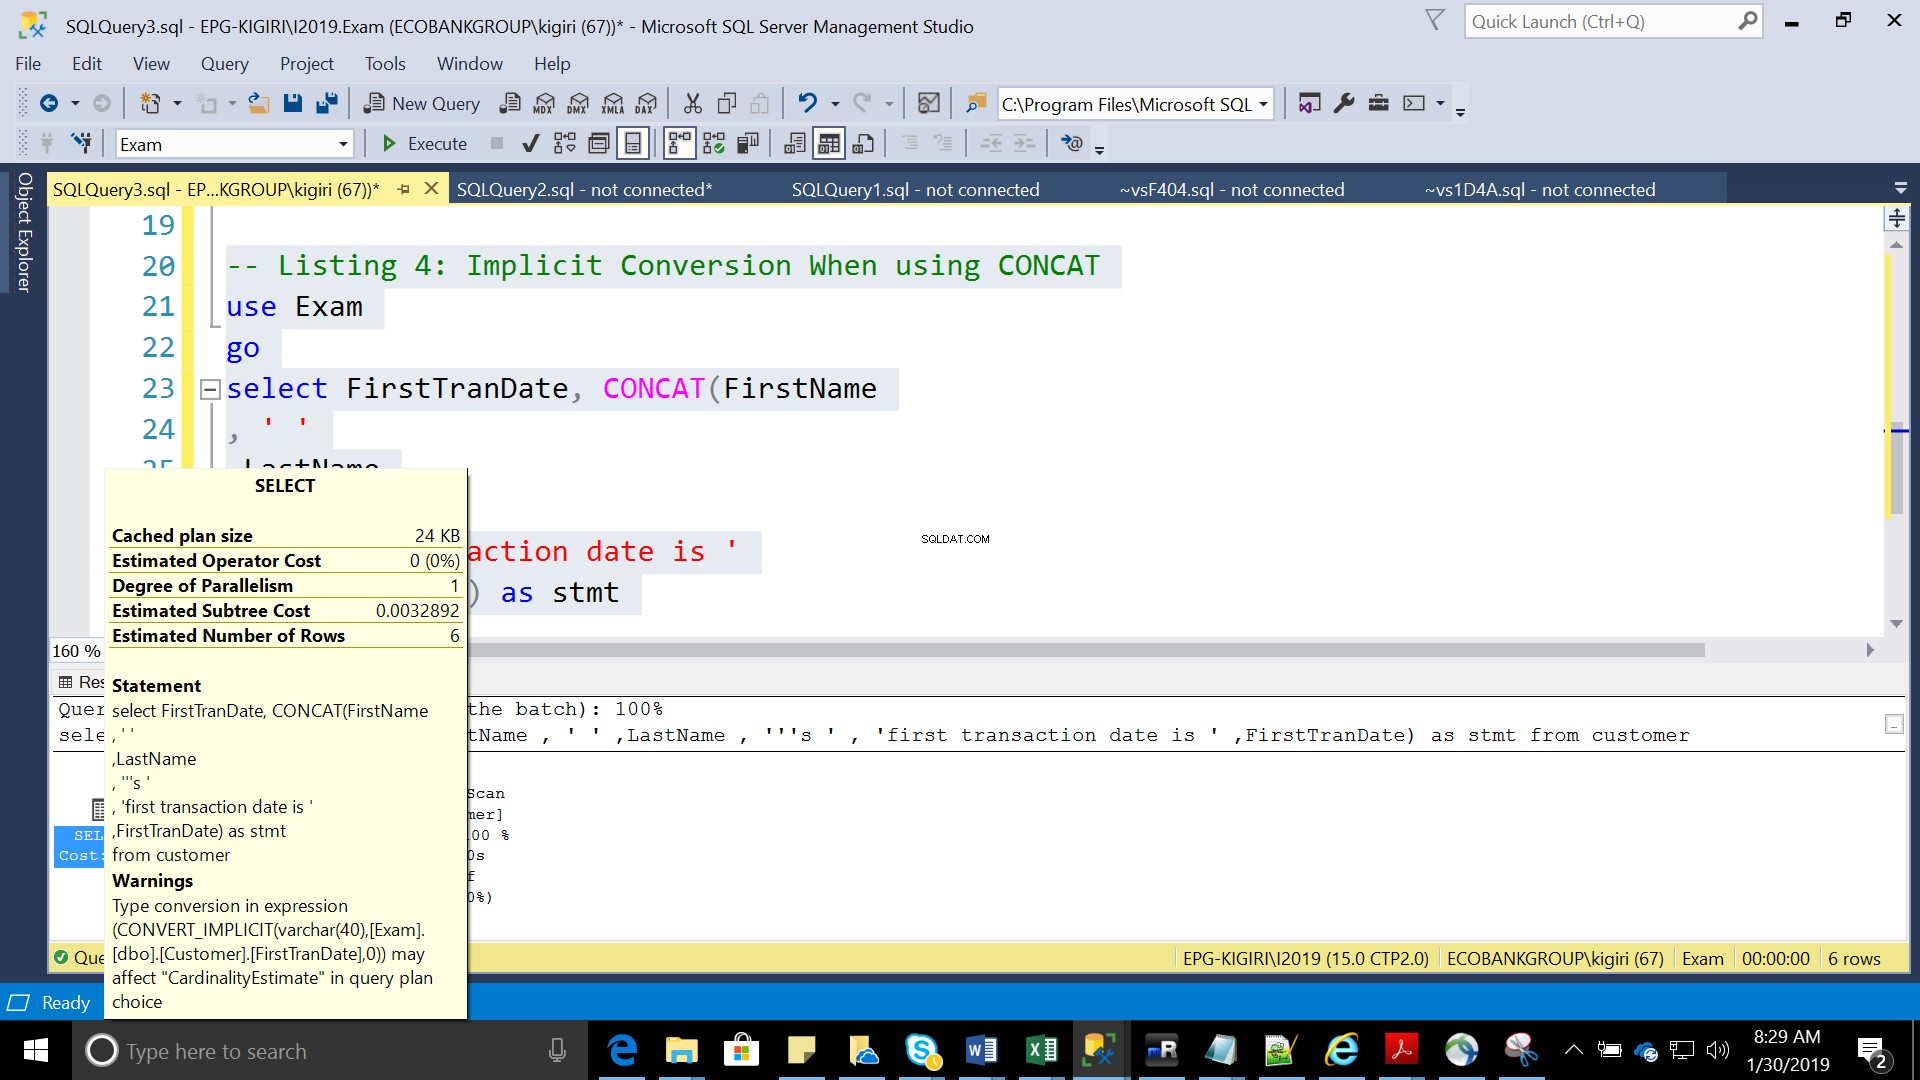Viewport: 1920px width, 1080px height.
Task: Switch output to Results to File
Action: 863,143
